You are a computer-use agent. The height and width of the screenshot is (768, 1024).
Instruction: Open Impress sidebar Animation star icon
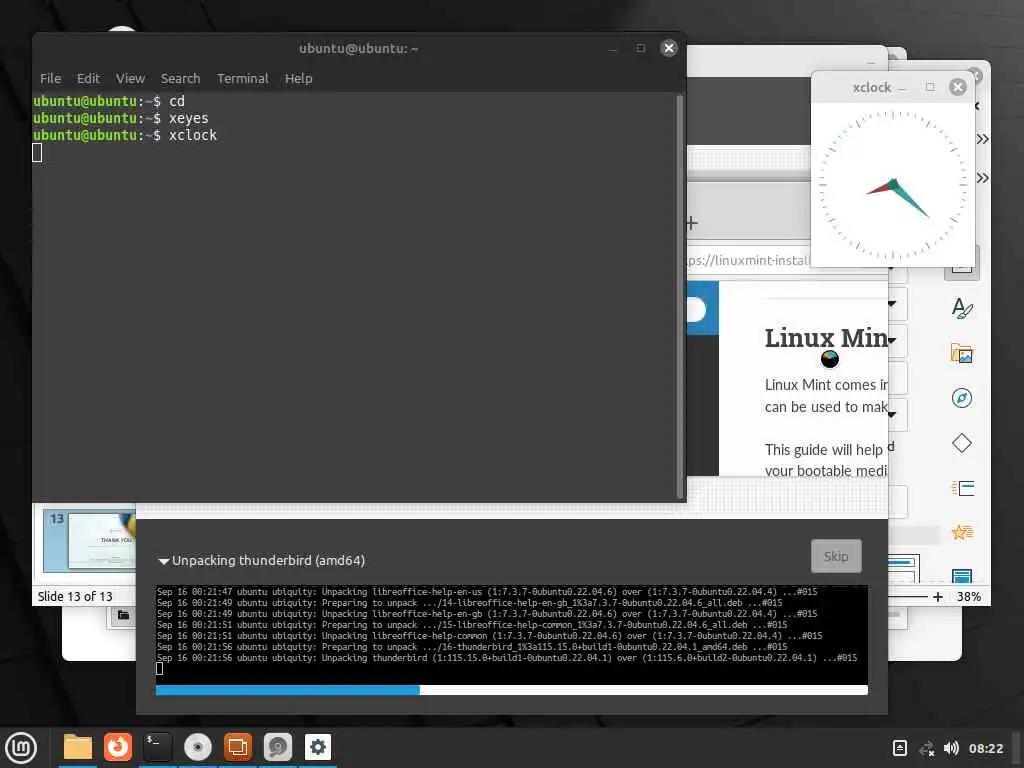pos(963,532)
